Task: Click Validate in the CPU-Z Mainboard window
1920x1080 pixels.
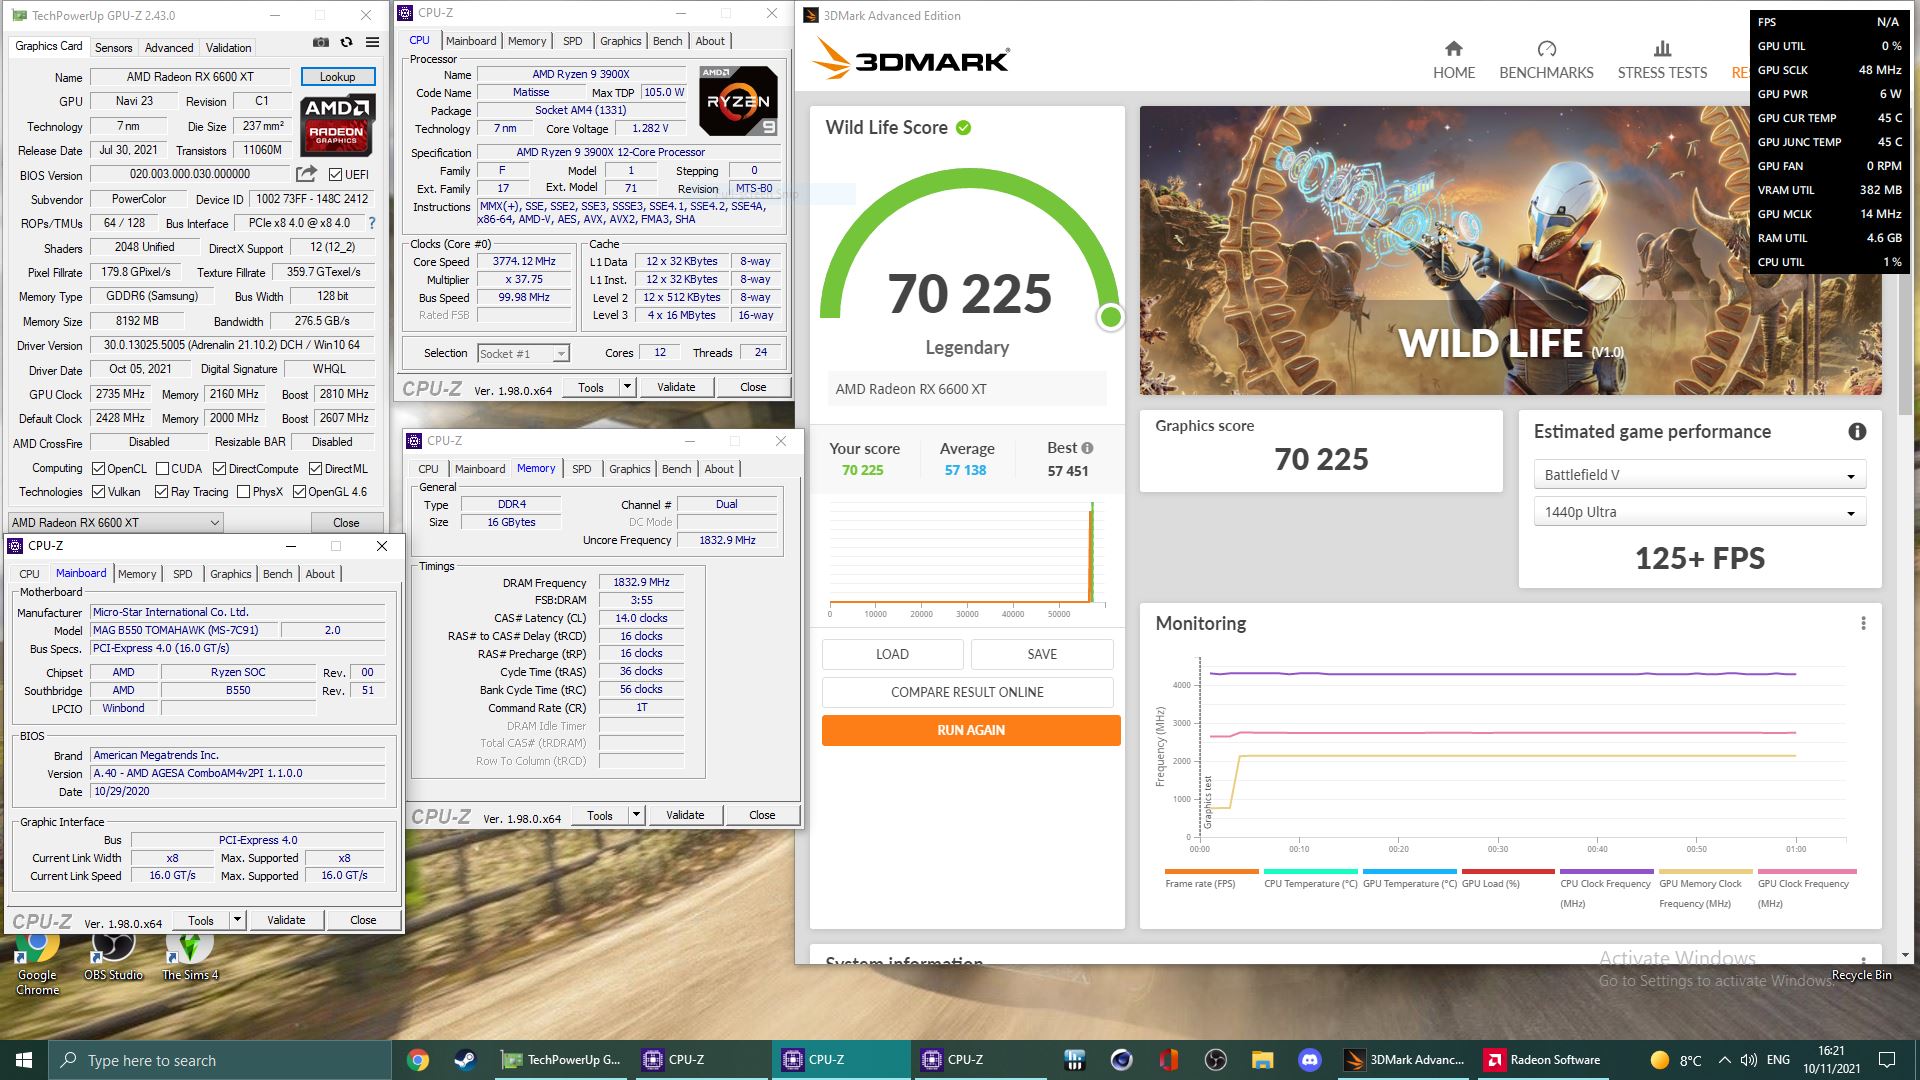Action: (x=286, y=920)
